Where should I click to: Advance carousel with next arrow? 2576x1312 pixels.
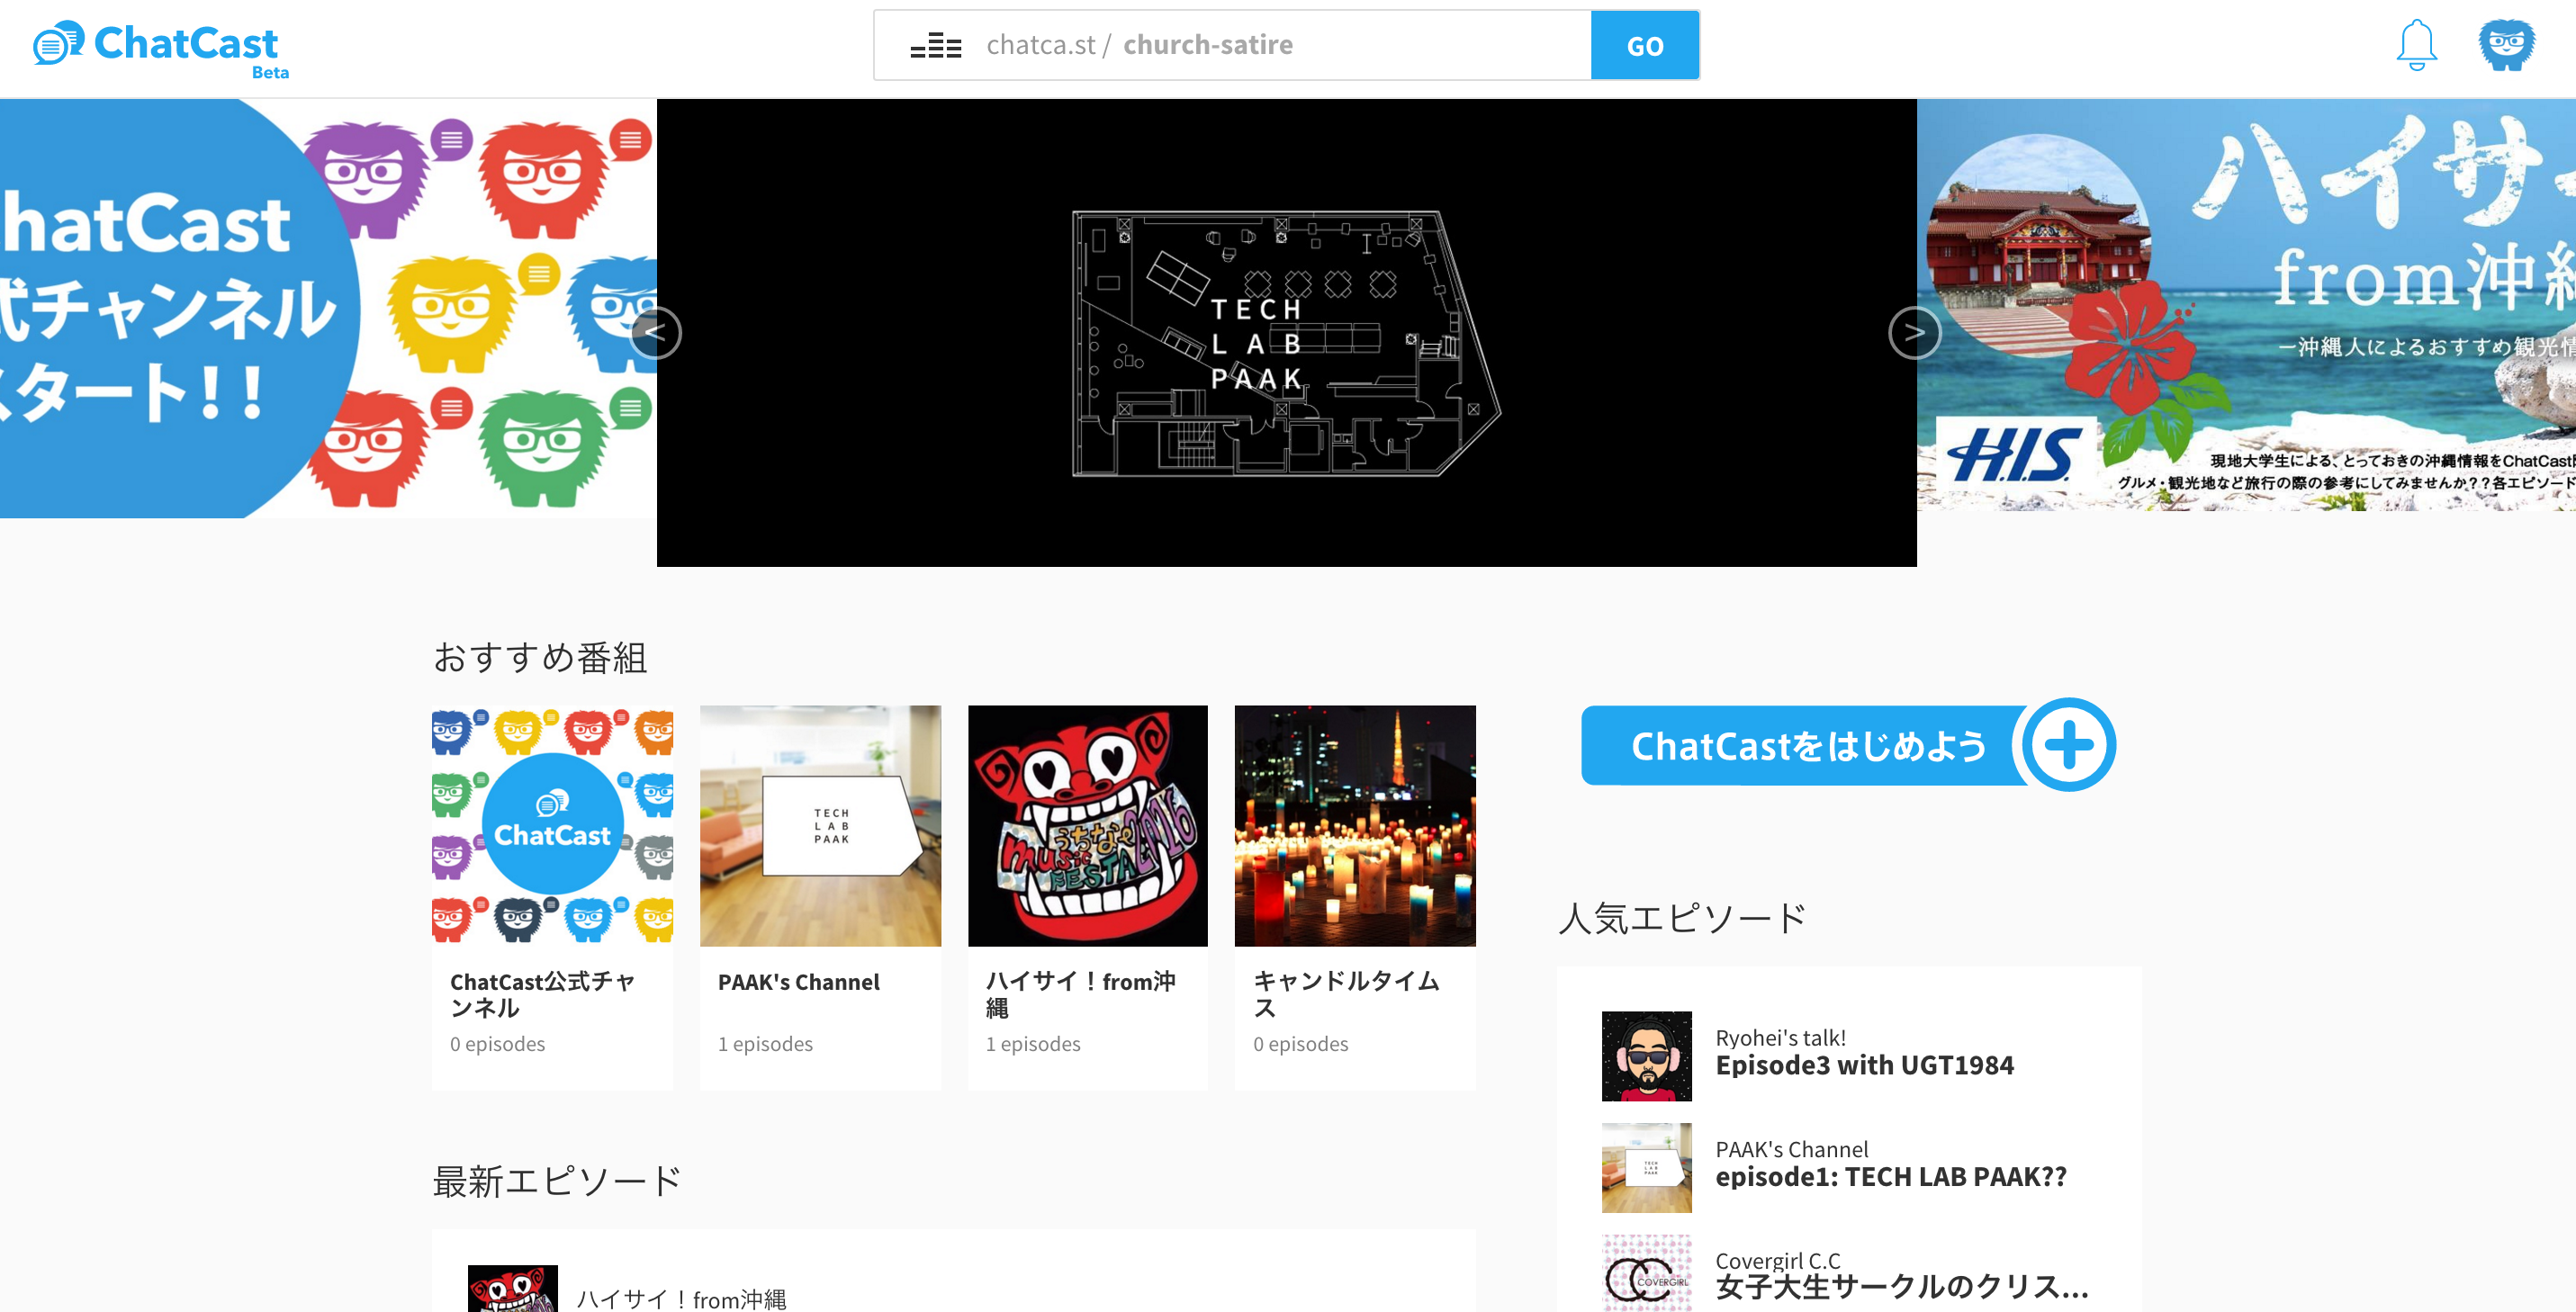(x=1914, y=333)
